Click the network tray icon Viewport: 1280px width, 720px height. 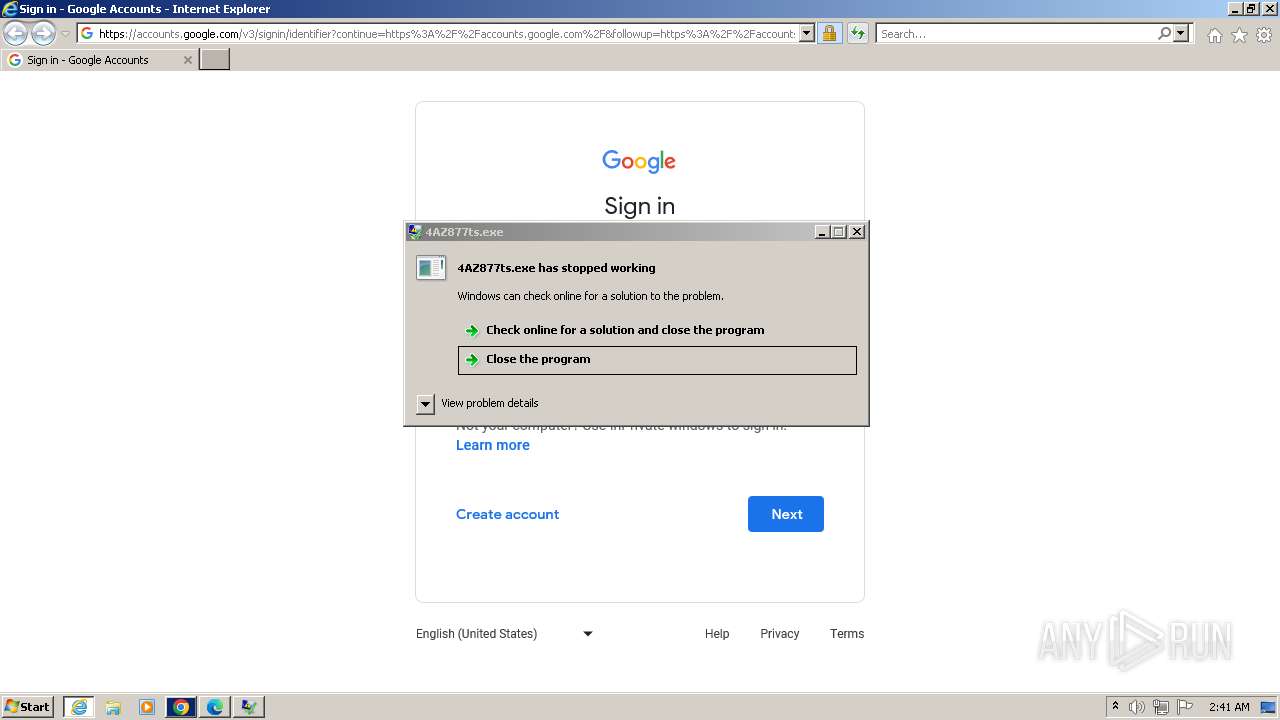point(1161,707)
